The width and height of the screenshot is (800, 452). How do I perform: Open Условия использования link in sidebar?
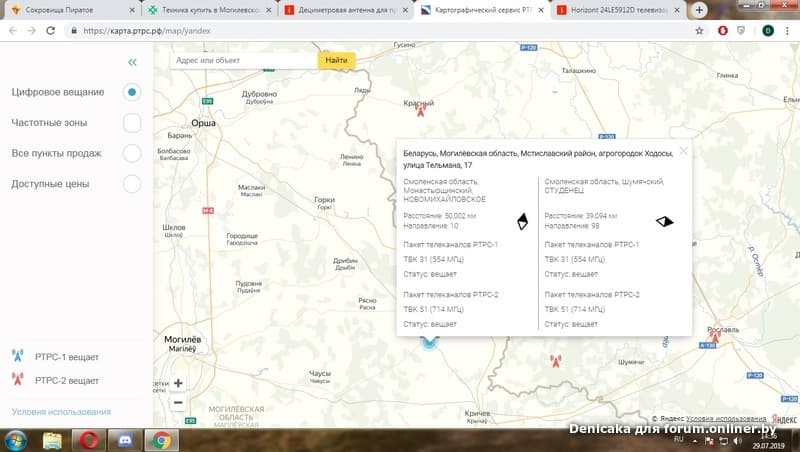pyautogui.click(x=61, y=412)
